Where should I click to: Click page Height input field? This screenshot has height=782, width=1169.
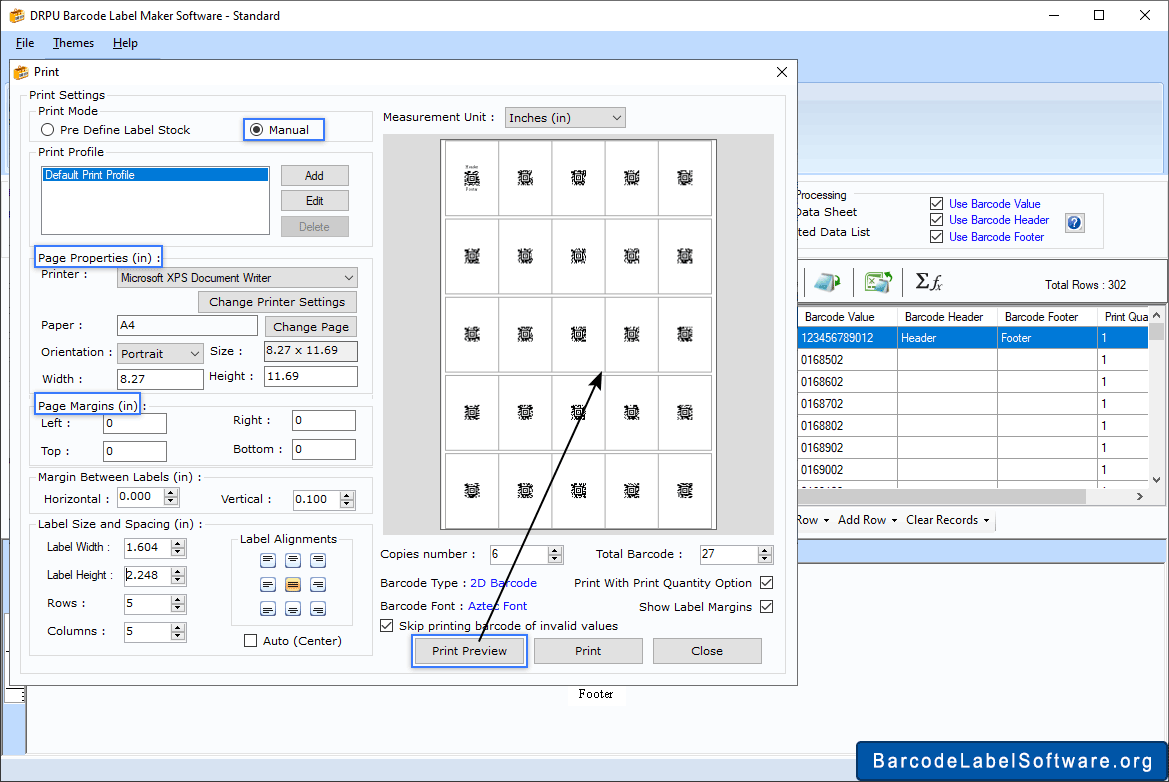pos(311,376)
